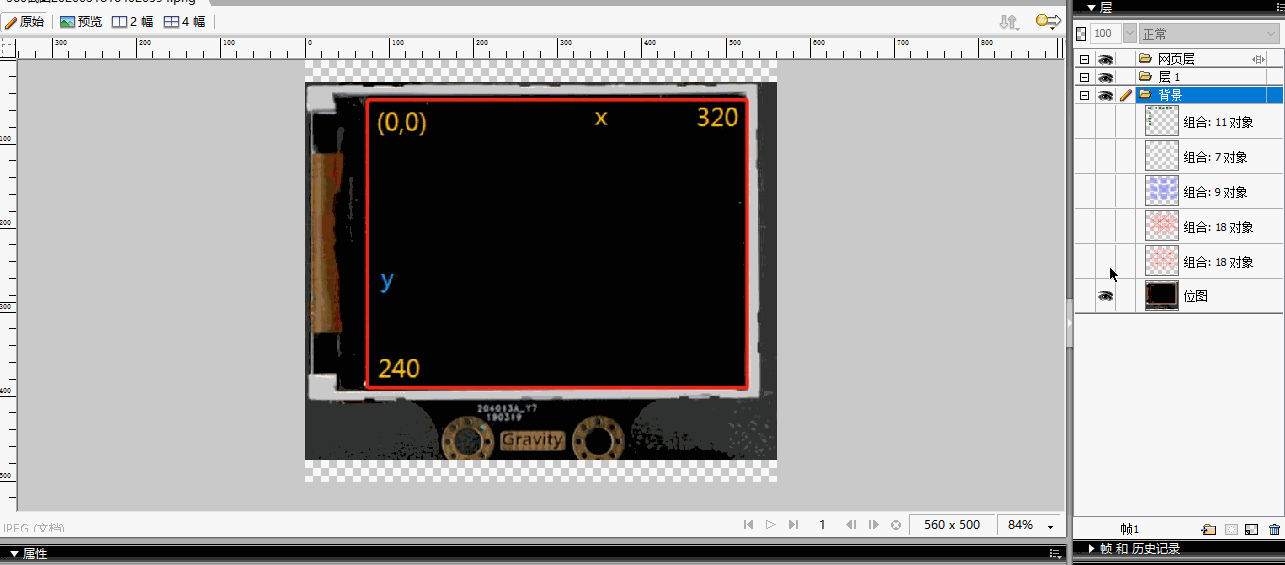Collapse the 层 1 layer with minus box
Screen dimensions: 1285x565
click(1084, 77)
